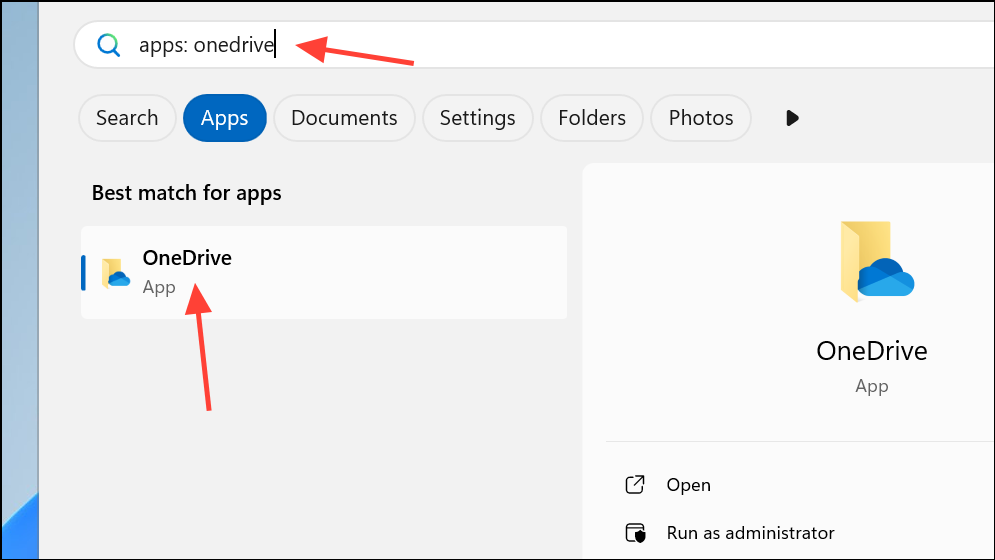The height and width of the screenshot is (560, 995).
Task: Select the Search filter tab
Action: click(127, 118)
